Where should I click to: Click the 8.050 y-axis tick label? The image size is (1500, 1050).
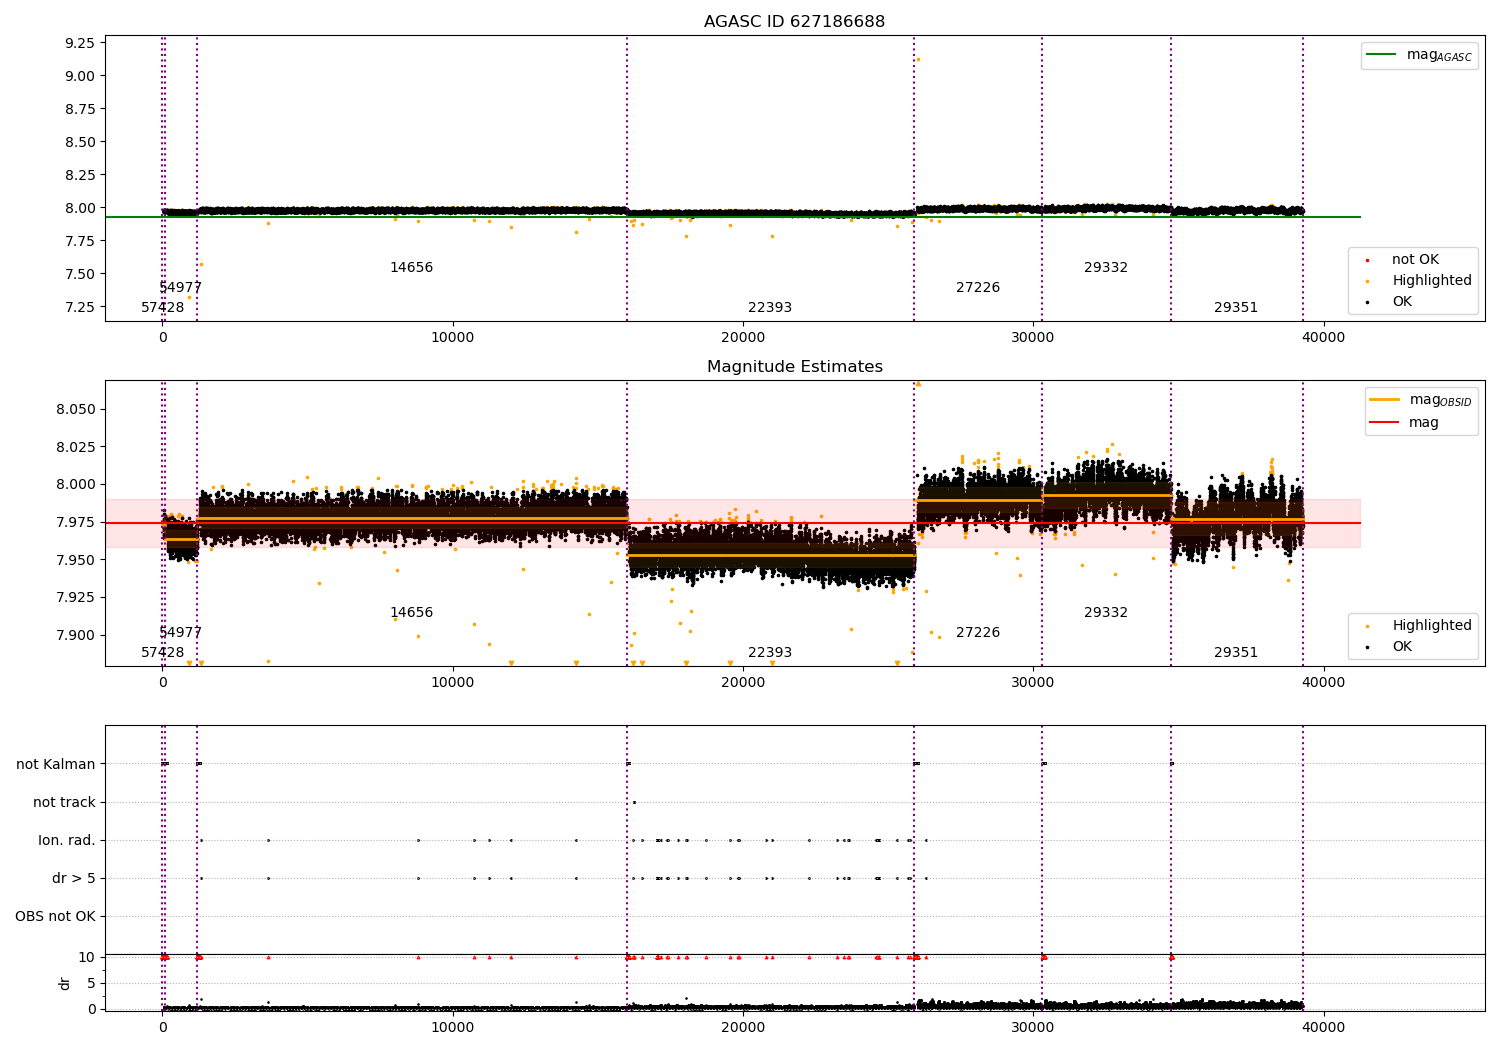click(75, 409)
